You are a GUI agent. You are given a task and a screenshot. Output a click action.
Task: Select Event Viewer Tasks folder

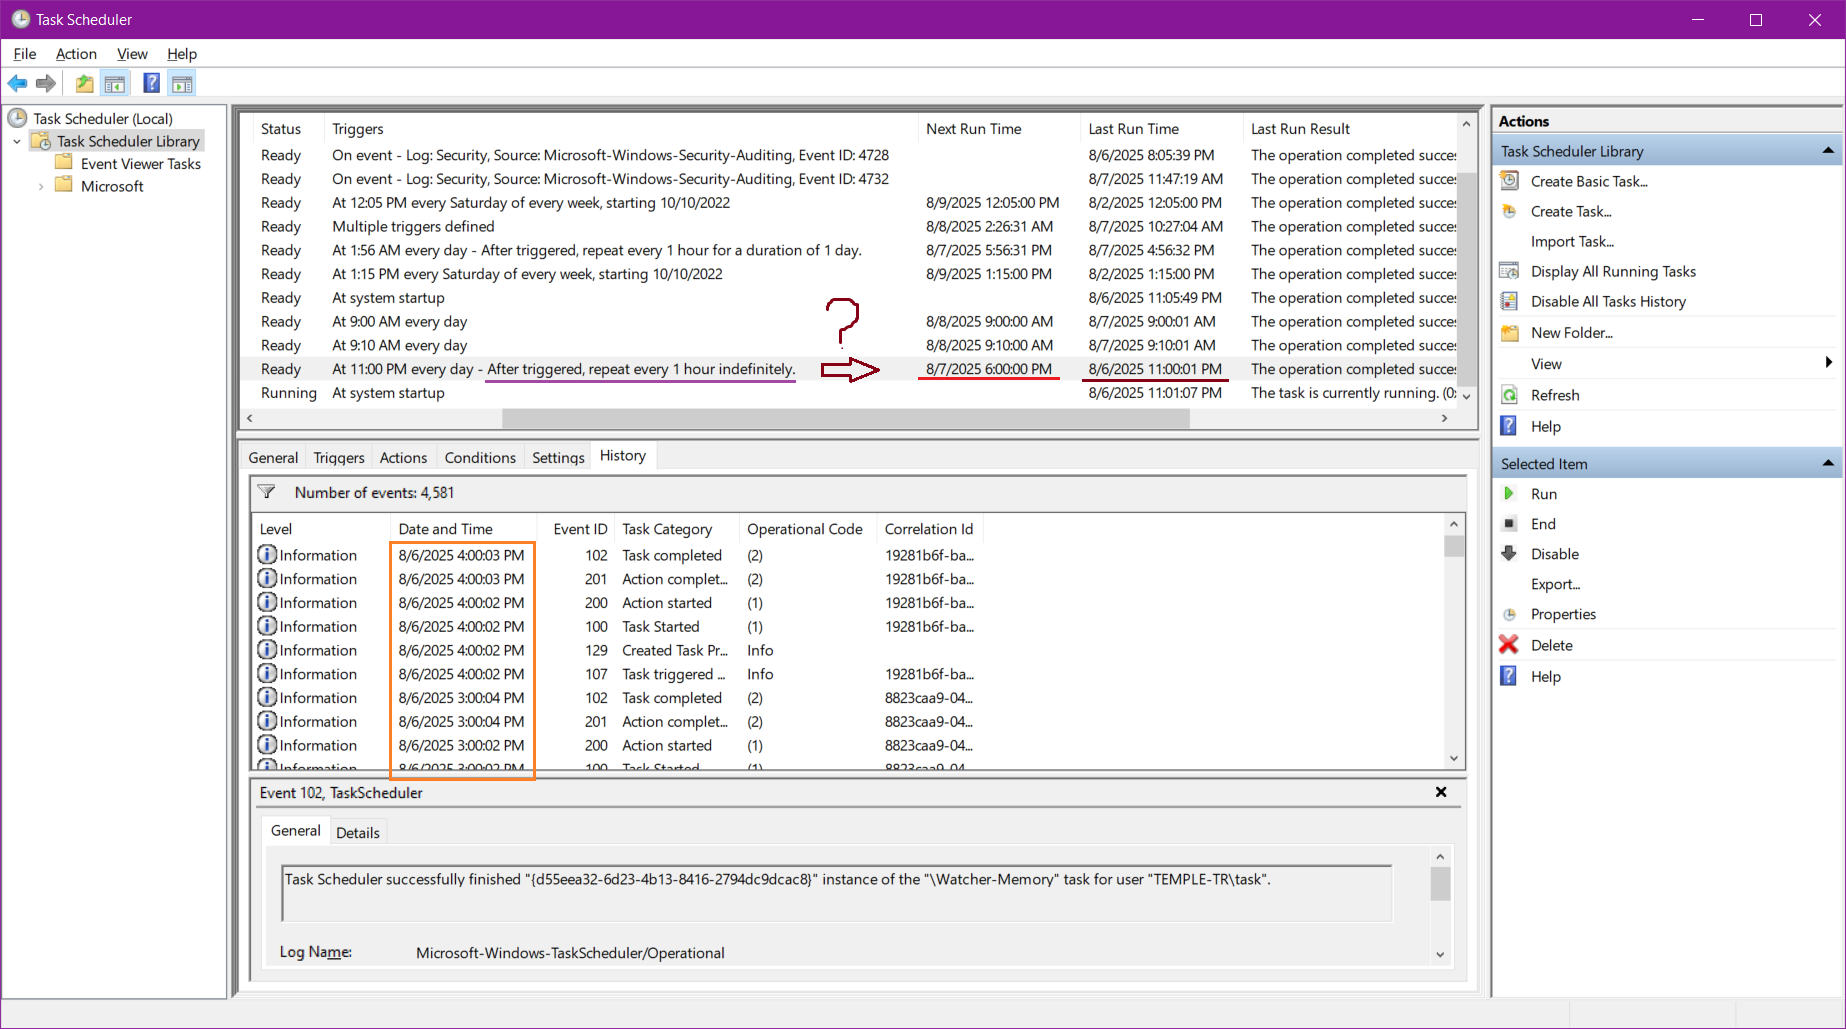coord(140,163)
